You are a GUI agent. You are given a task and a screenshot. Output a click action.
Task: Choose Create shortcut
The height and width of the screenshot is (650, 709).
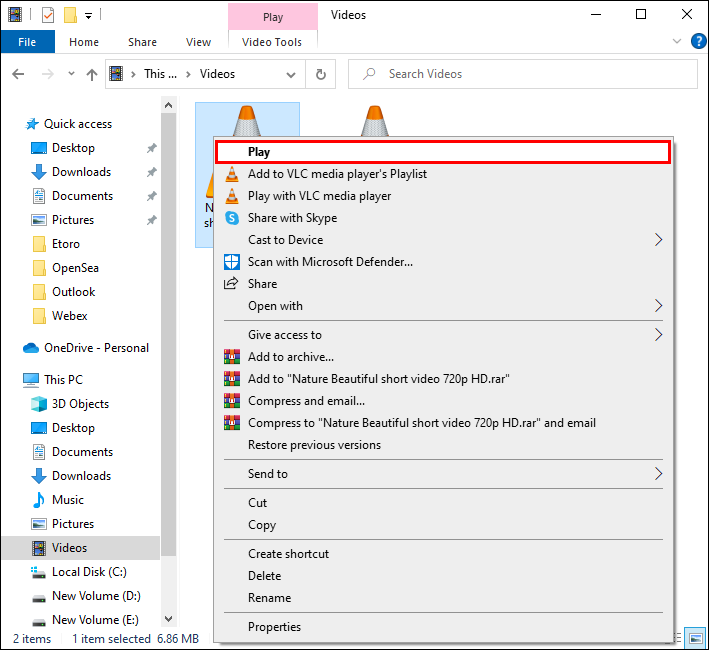click(x=443, y=554)
